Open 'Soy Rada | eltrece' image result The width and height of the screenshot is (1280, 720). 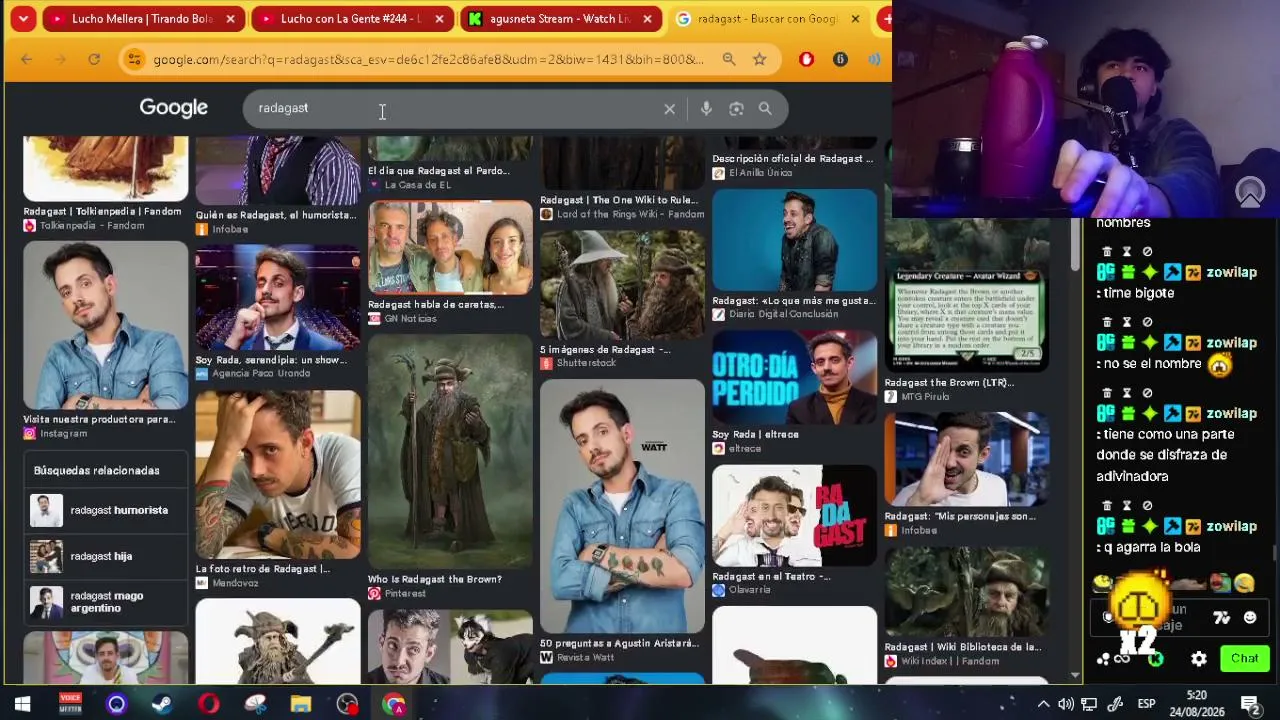click(794, 376)
